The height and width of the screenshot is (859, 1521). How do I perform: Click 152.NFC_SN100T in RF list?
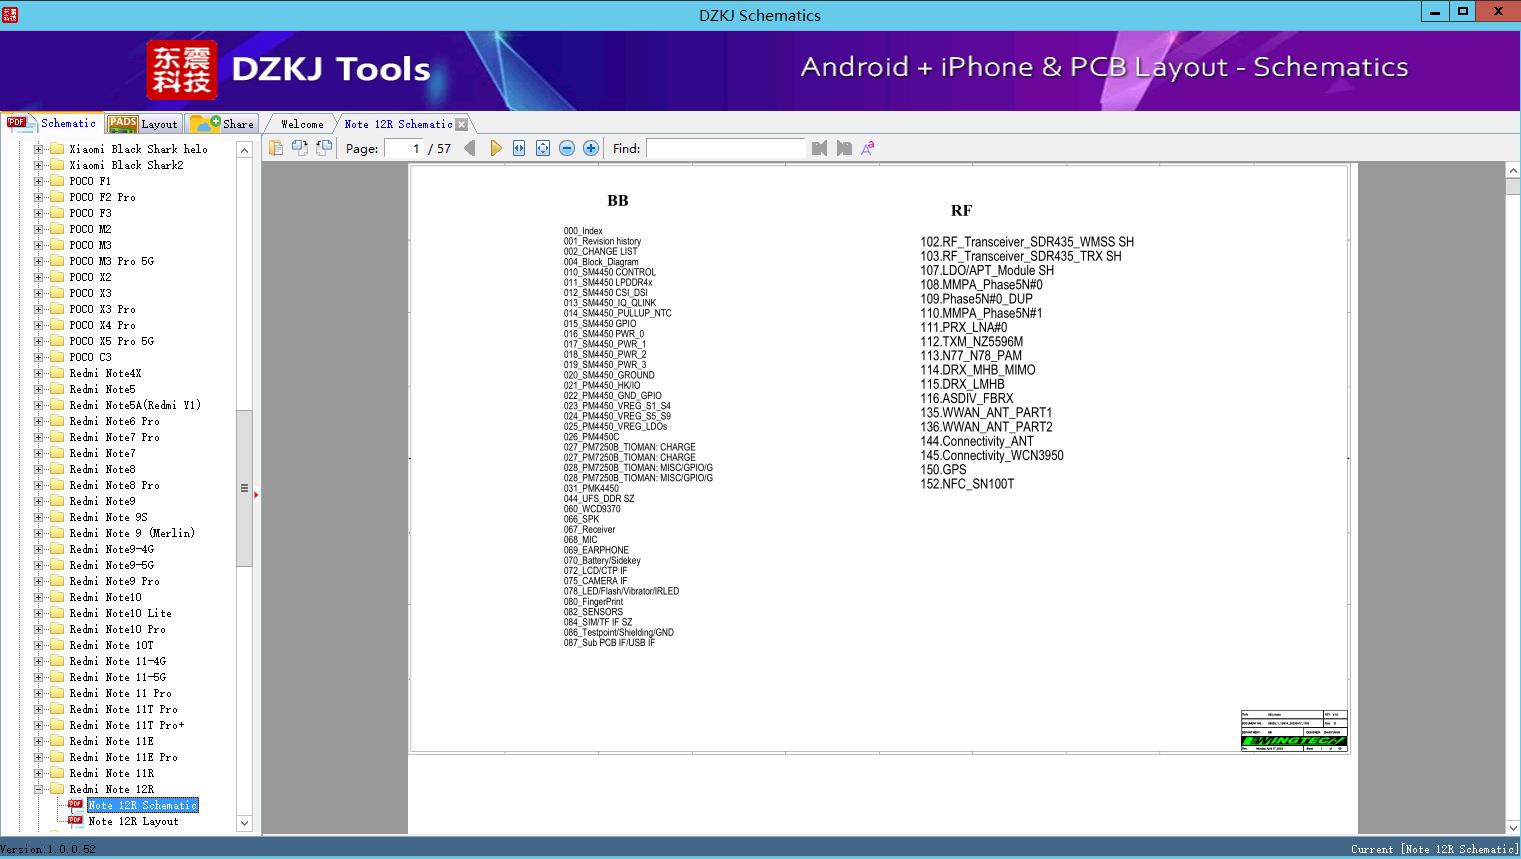pyautogui.click(x=967, y=484)
